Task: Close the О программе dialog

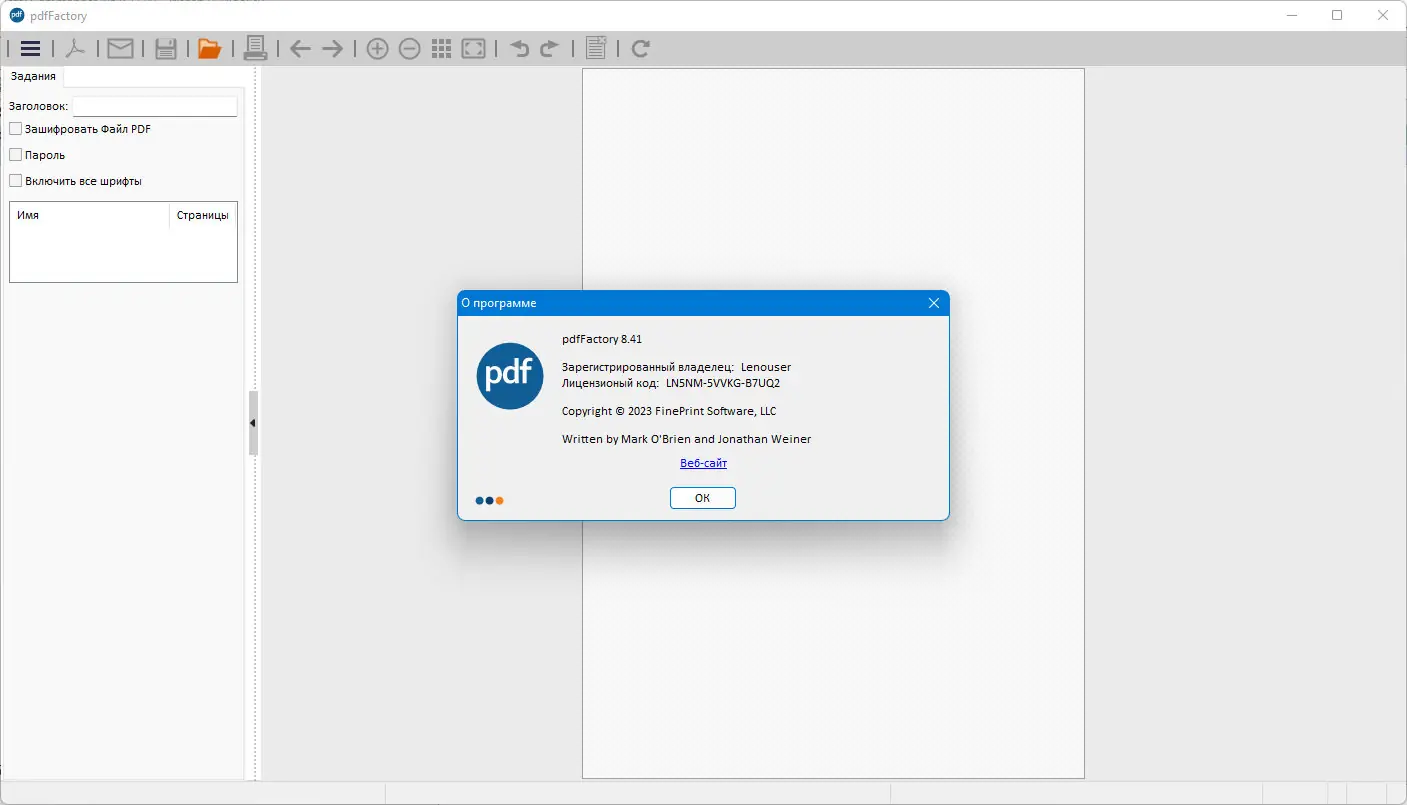Action: pyautogui.click(x=934, y=303)
